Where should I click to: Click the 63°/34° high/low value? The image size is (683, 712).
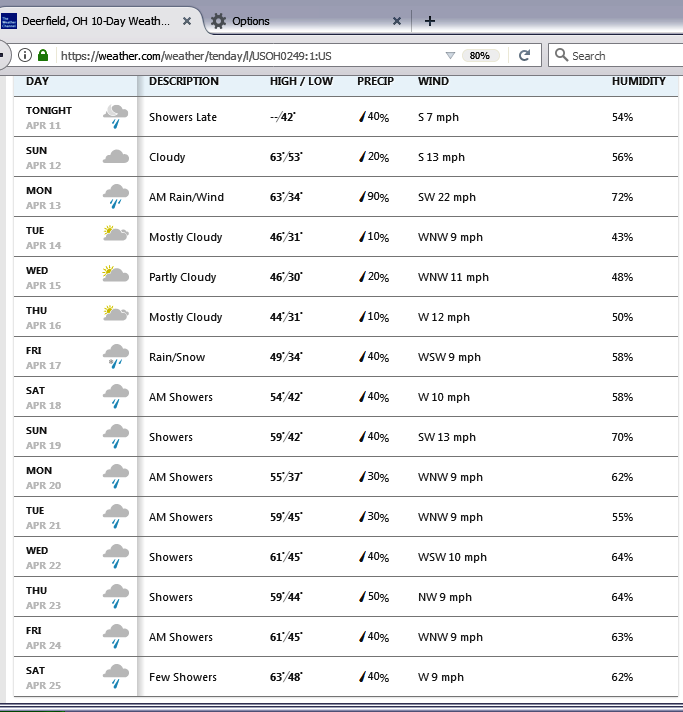pyautogui.click(x=286, y=197)
